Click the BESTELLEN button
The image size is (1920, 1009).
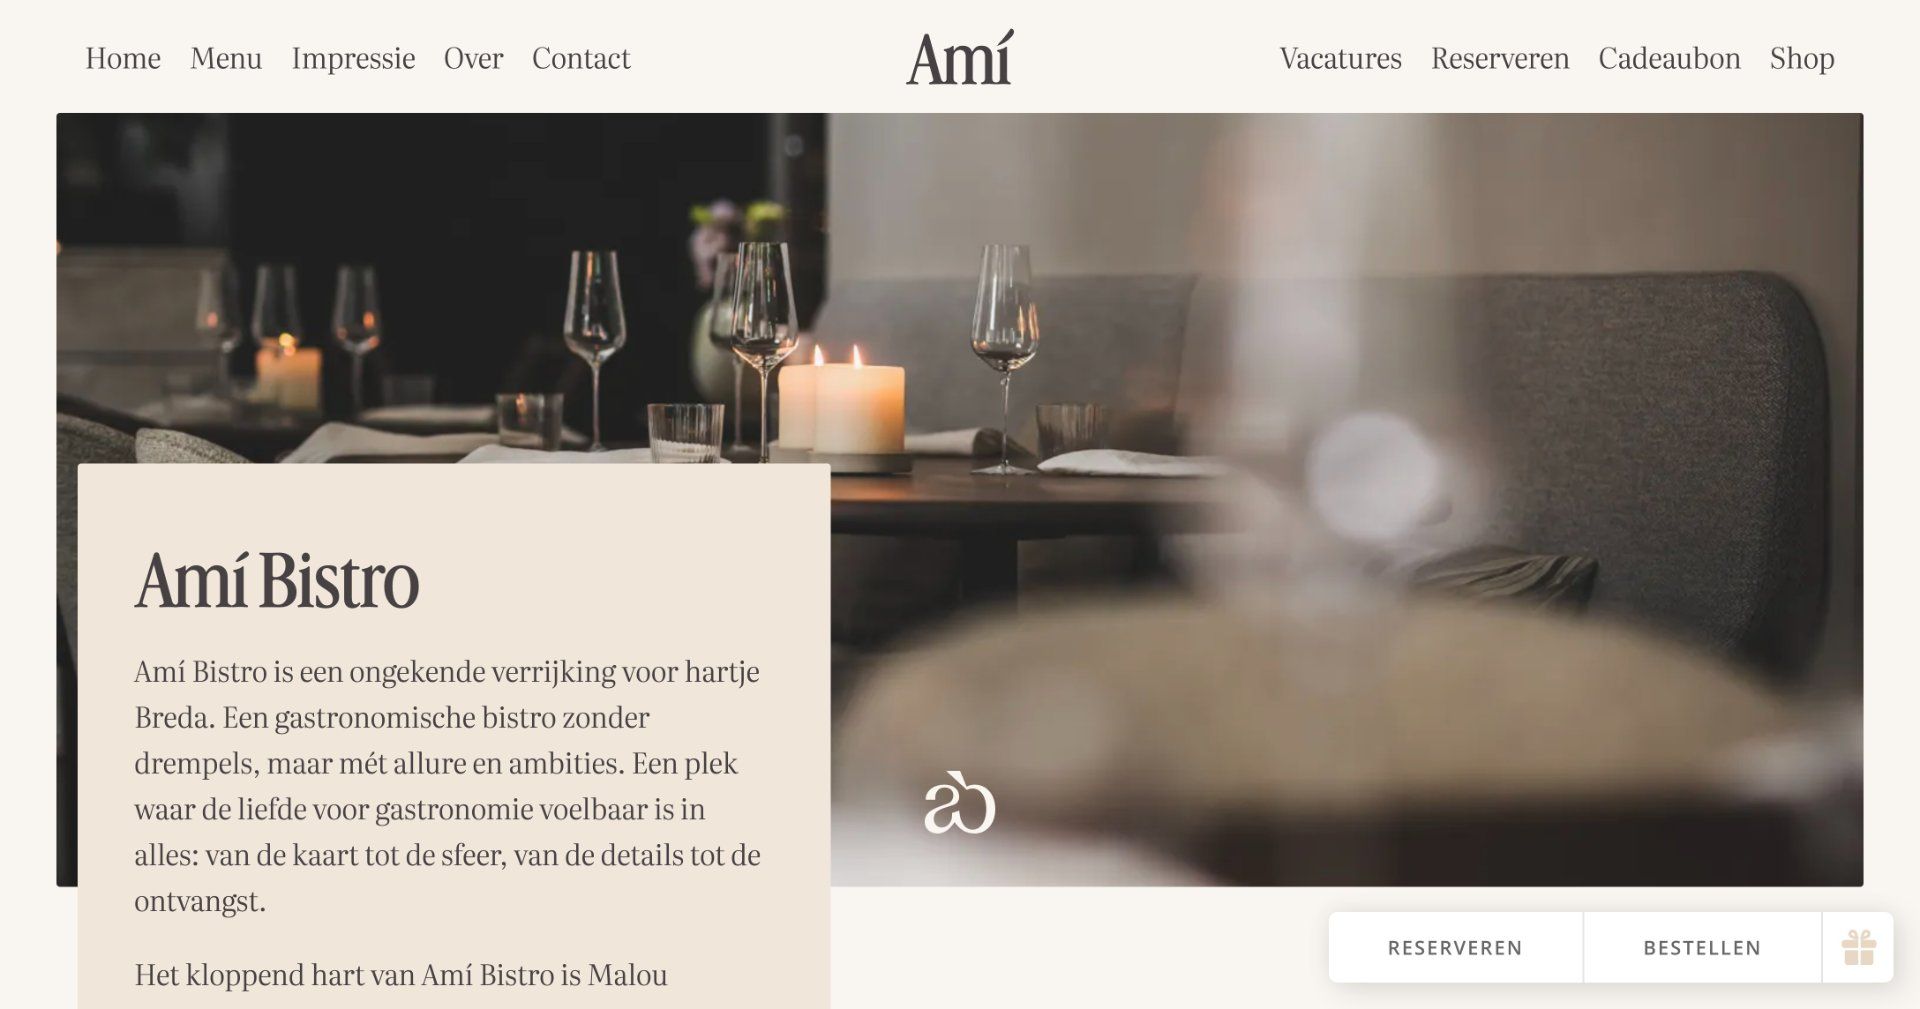pyautogui.click(x=1702, y=947)
